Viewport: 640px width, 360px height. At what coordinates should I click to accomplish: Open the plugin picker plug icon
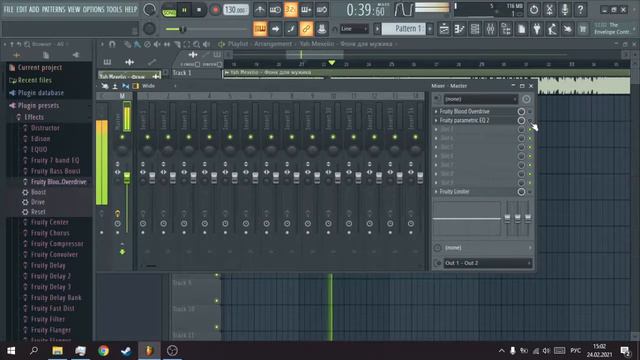(x=537, y=29)
